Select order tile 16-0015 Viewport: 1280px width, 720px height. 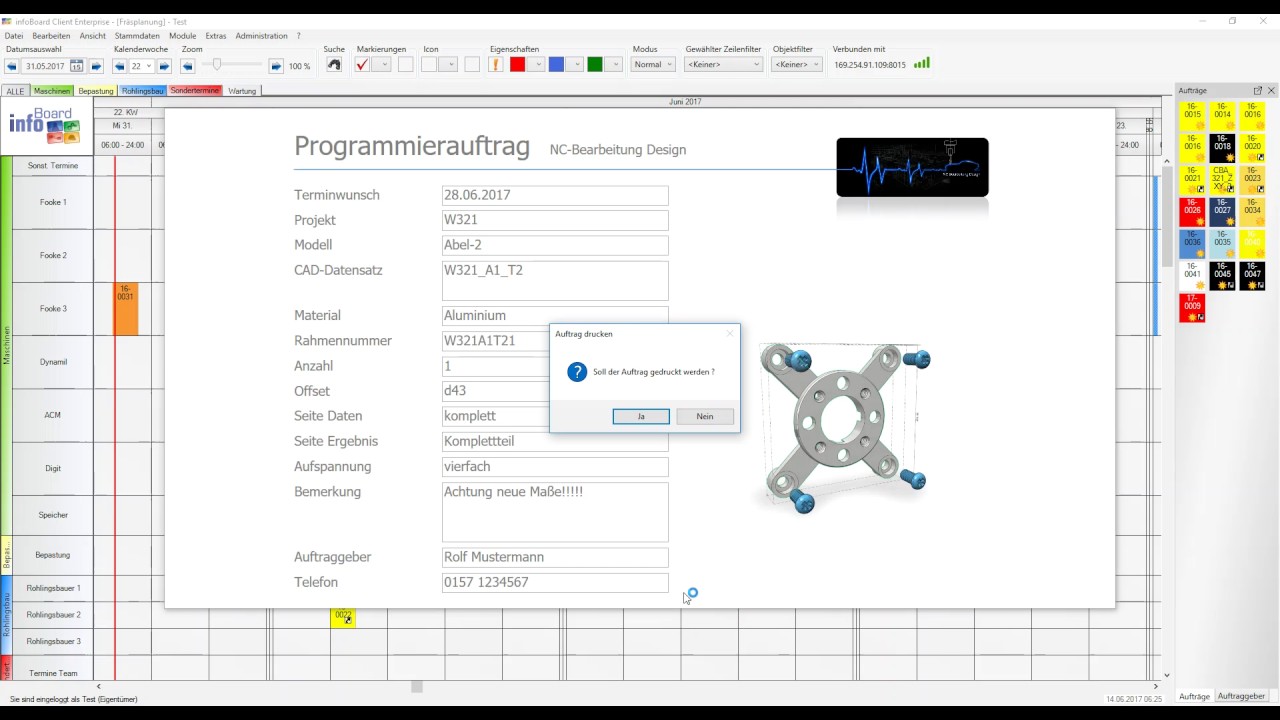[x=1192, y=117]
